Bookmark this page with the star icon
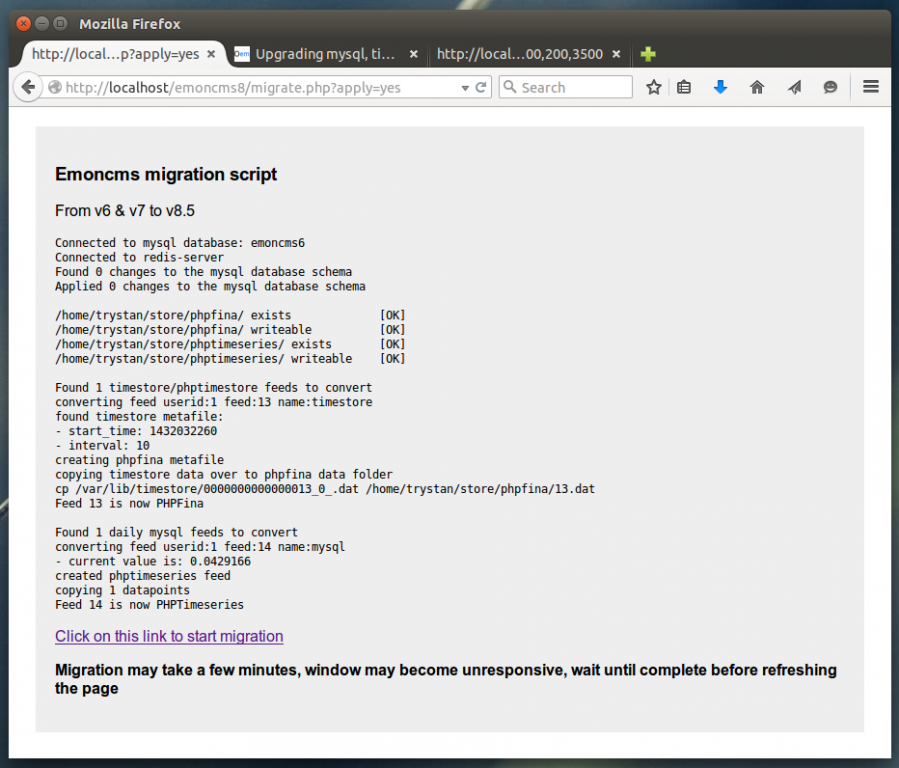This screenshot has width=899, height=768. 654,87
